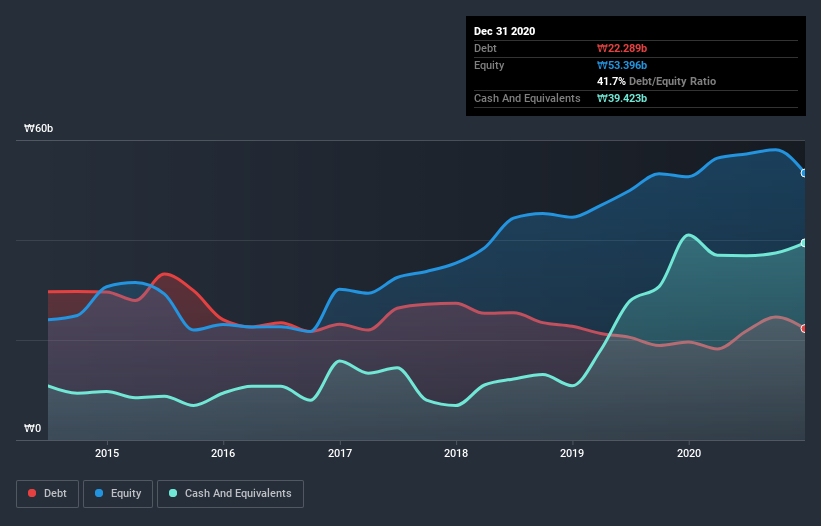The width and height of the screenshot is (821, 526).
Task: Toggle the Equity legend button
Action: pos(118,494)
